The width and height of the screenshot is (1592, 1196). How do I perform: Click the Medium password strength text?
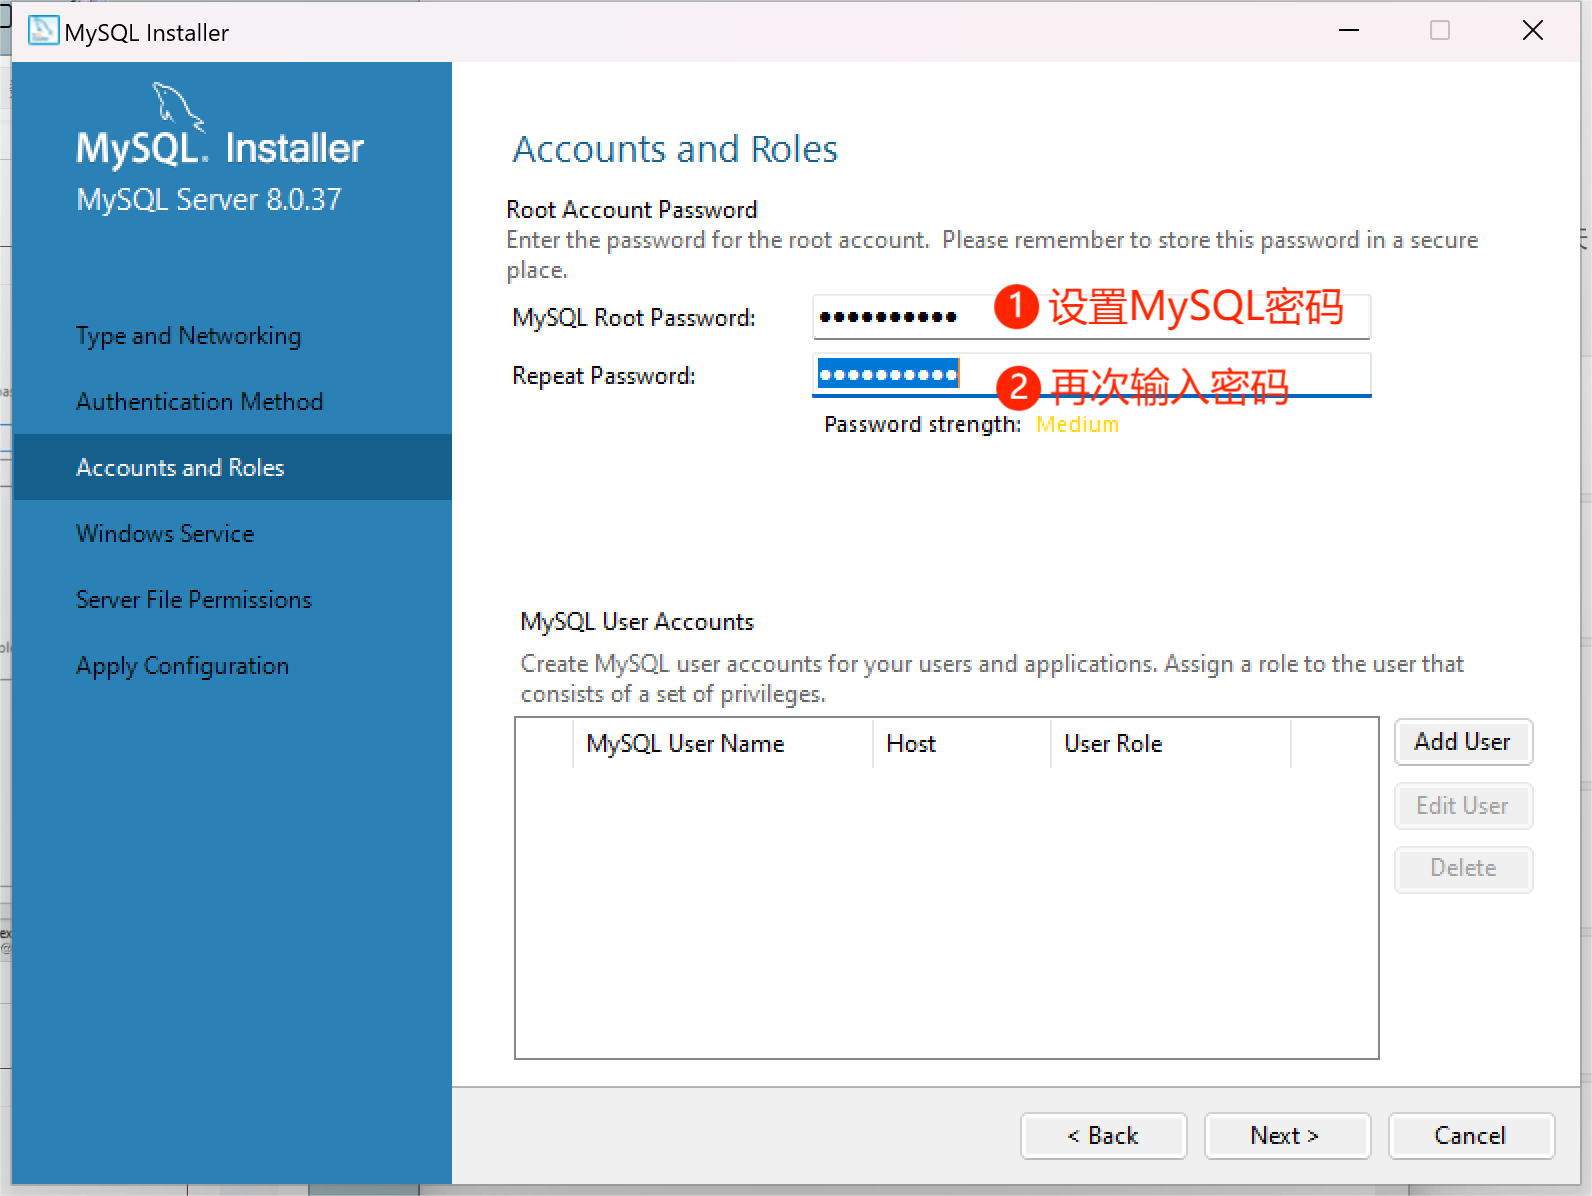[1077, 425]
